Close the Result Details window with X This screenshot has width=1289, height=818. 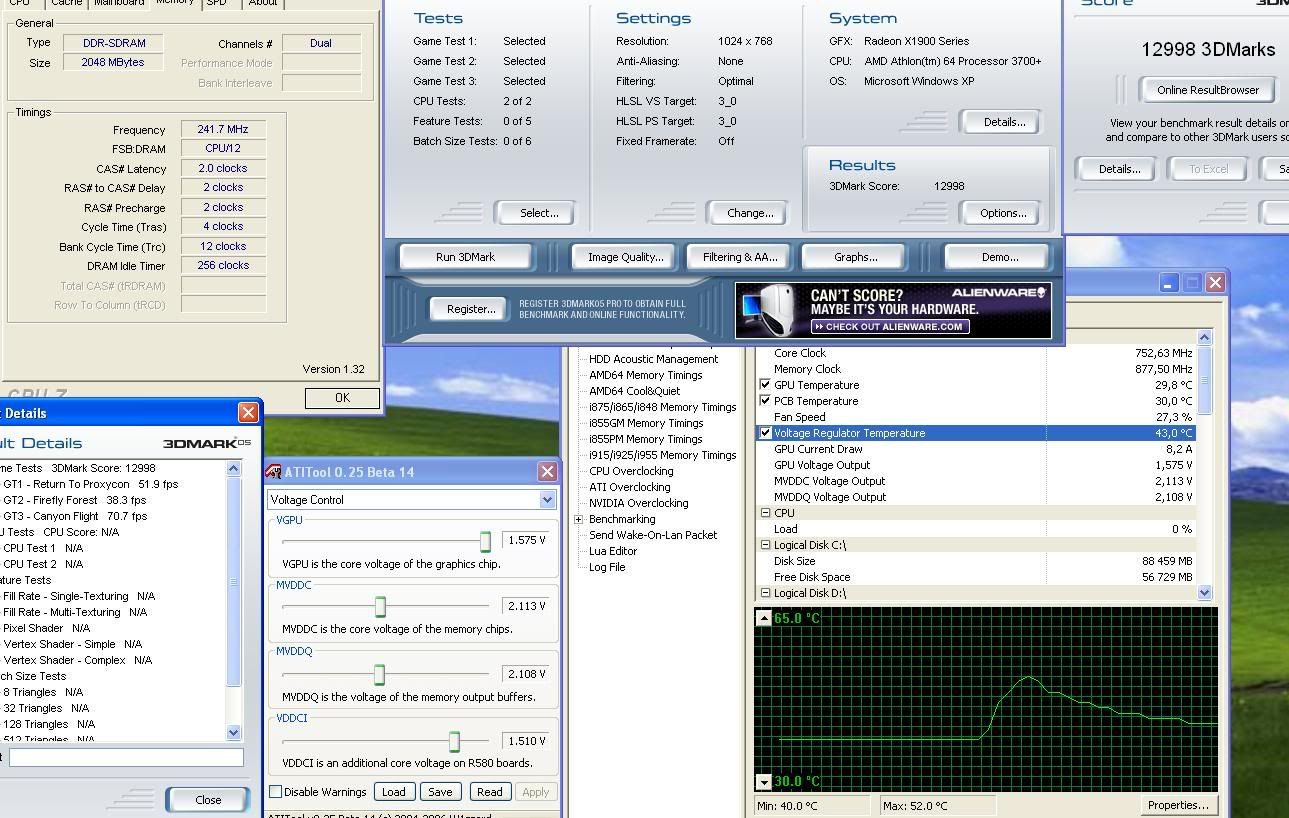(248, 413)
